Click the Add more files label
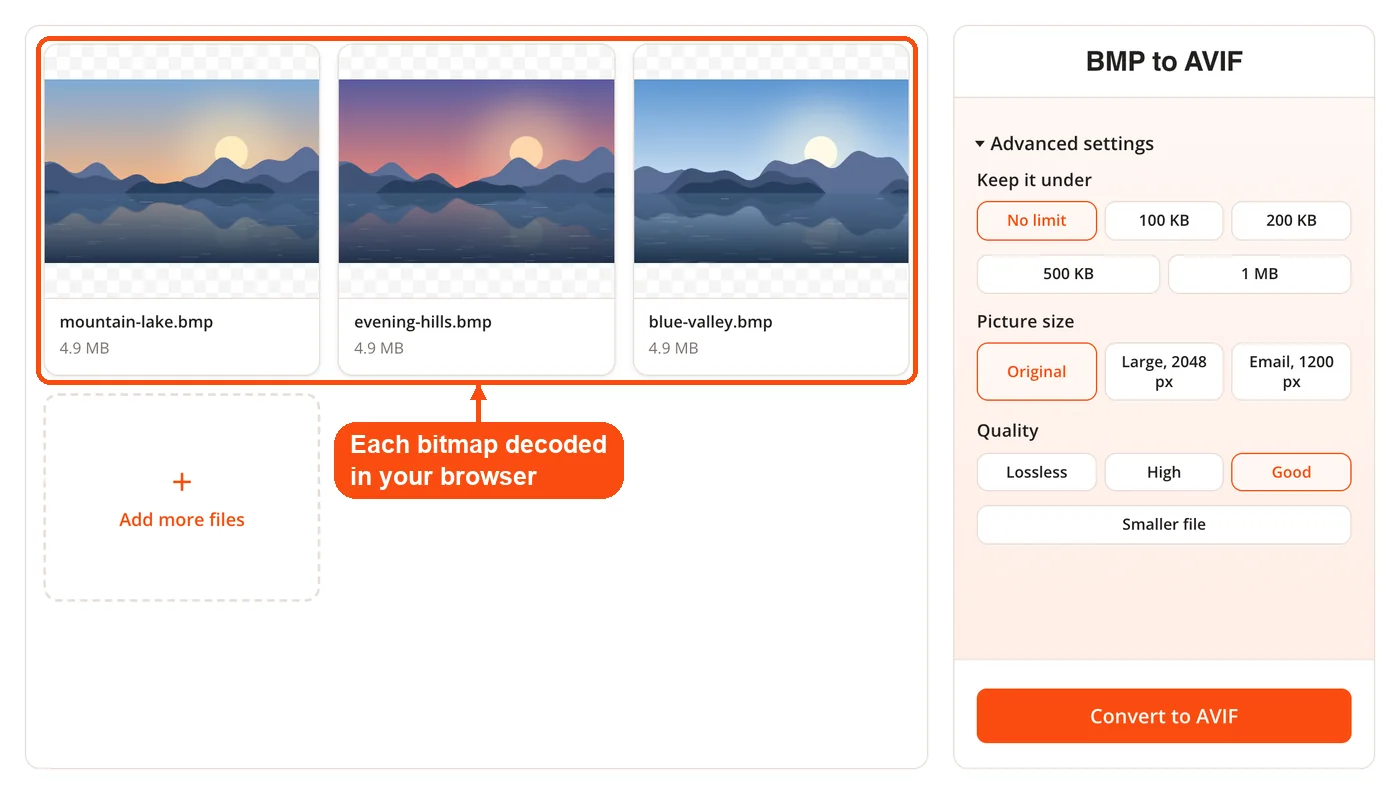The width and height of the screenshot is (1400, 794). [182, 520]
